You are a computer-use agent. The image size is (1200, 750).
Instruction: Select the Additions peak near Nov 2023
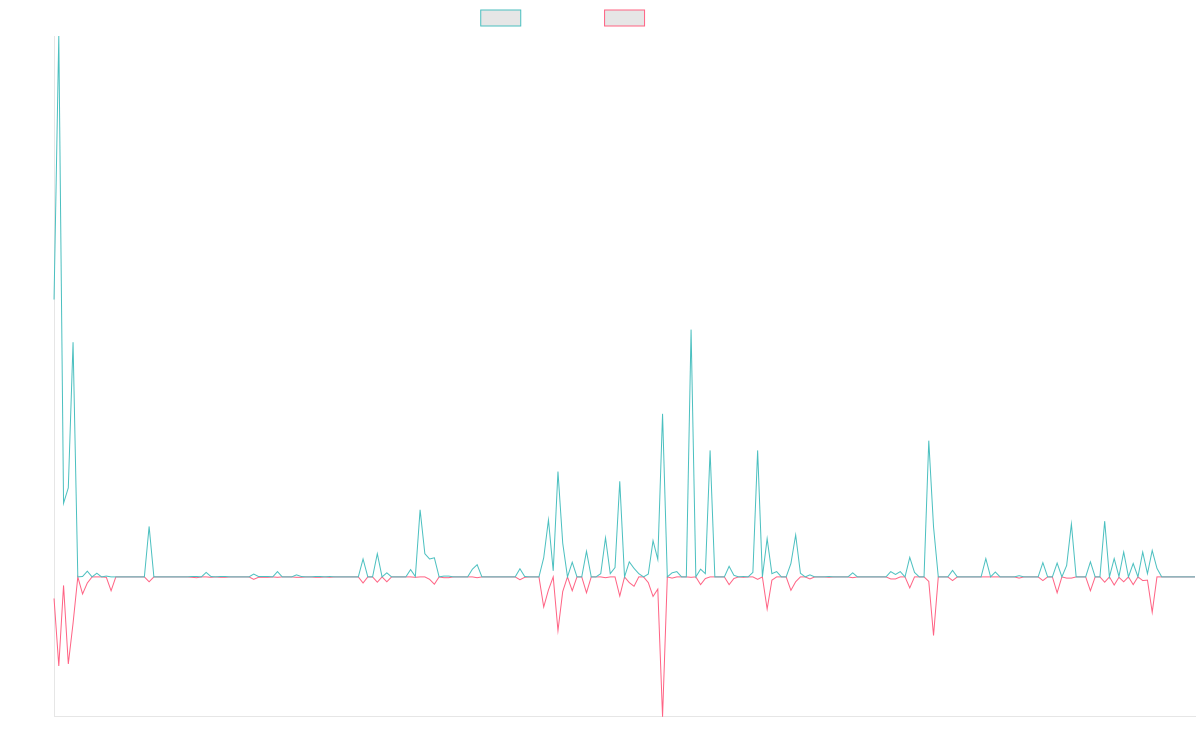click(x=758, y=451)
